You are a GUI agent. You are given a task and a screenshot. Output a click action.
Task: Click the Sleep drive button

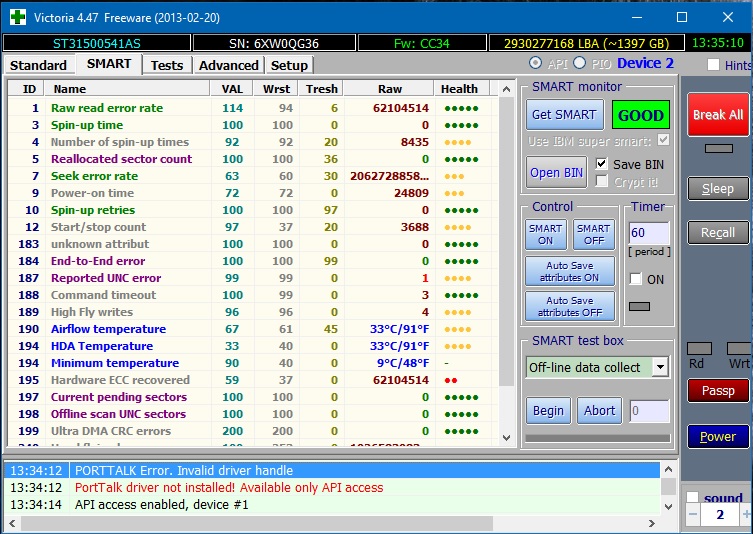pyautogui.click(x=717, y=188)
